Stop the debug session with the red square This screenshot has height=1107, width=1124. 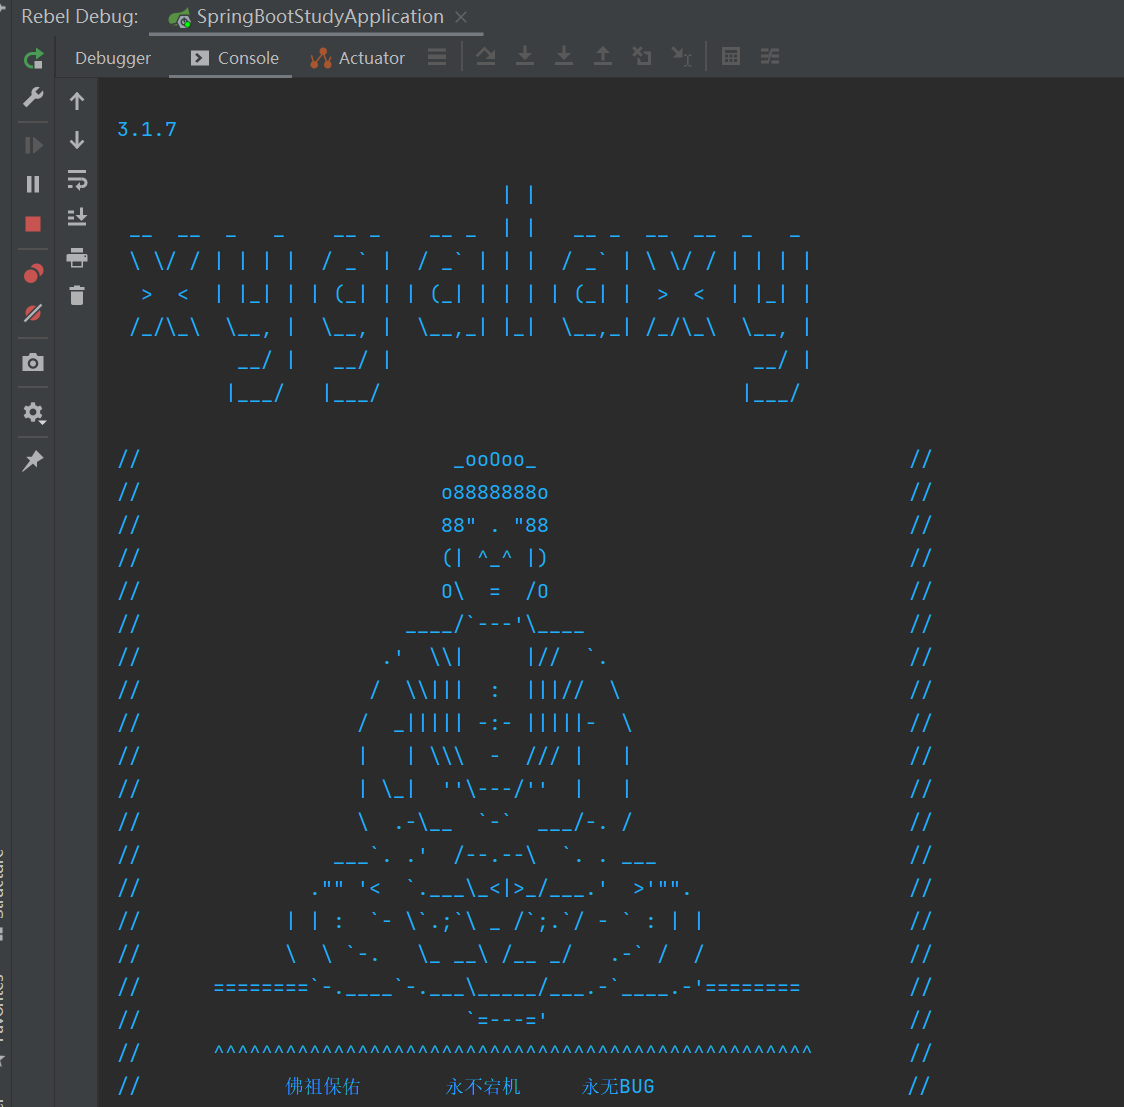33,224
